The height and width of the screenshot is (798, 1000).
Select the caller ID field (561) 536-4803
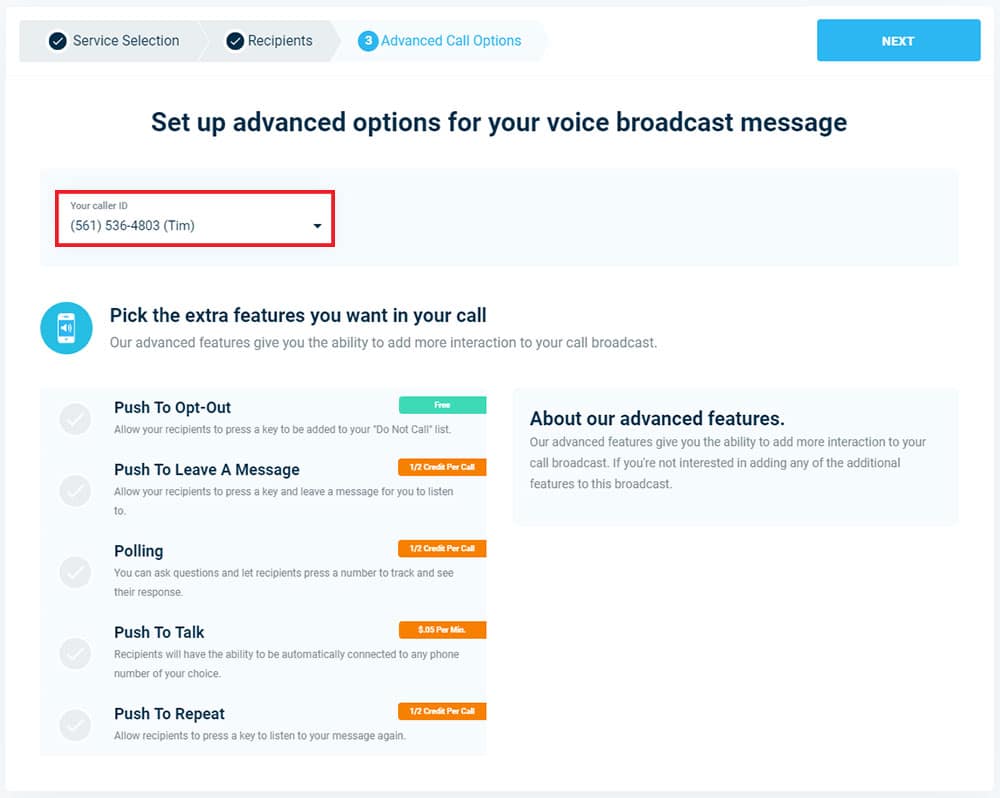(x=195, y=218)
